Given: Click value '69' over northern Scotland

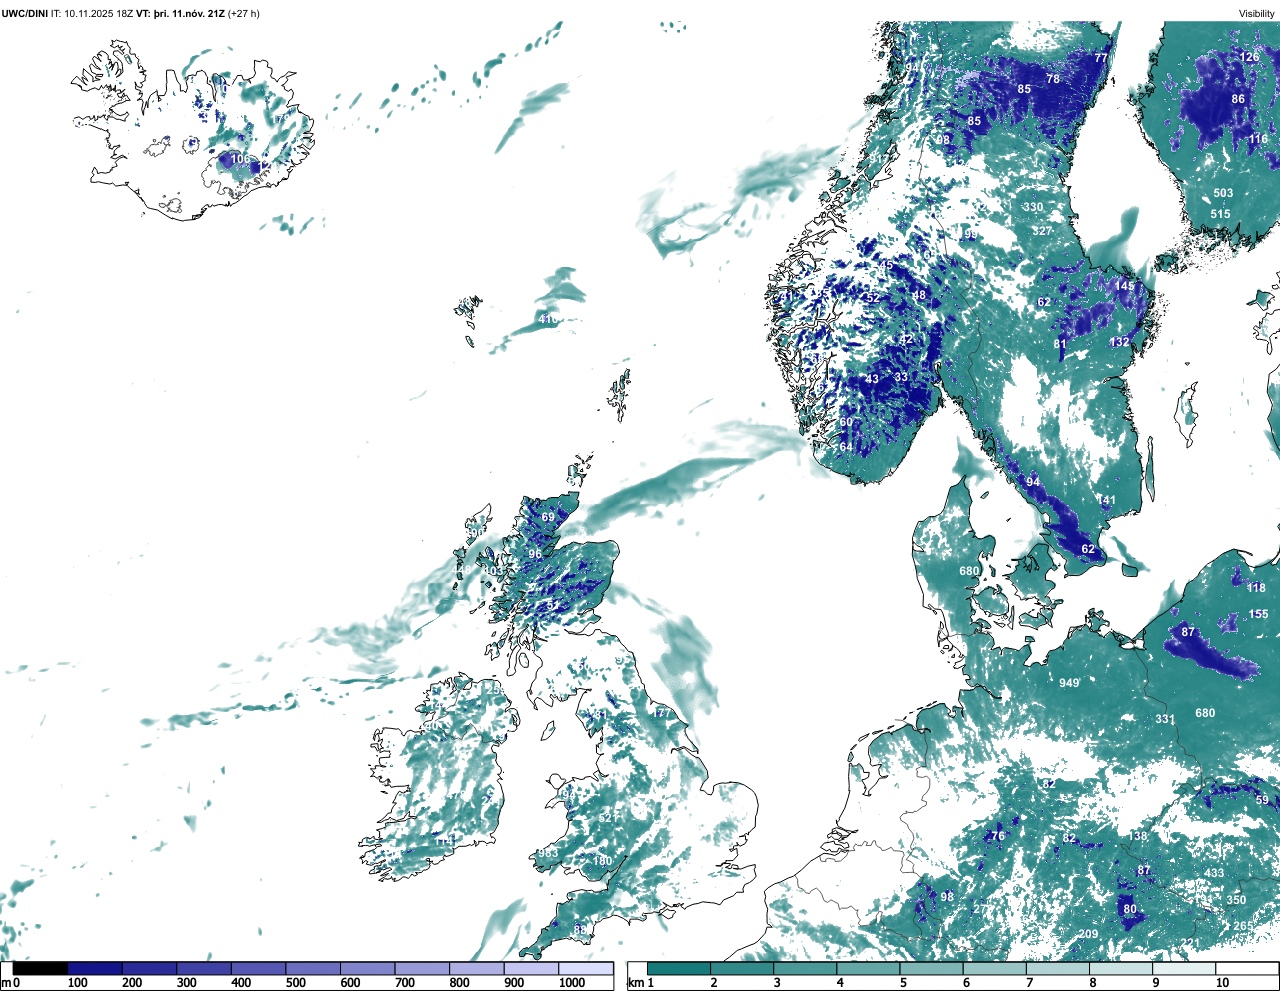Looking at the screenshot, I should [548, 517].
